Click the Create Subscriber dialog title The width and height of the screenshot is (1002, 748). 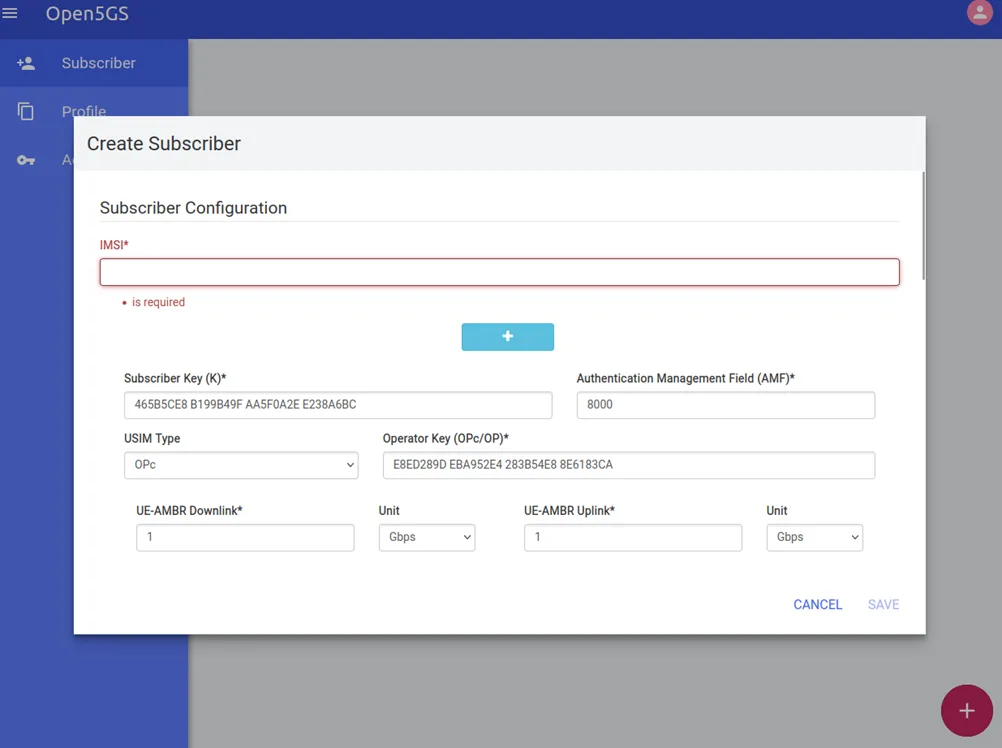164,144
